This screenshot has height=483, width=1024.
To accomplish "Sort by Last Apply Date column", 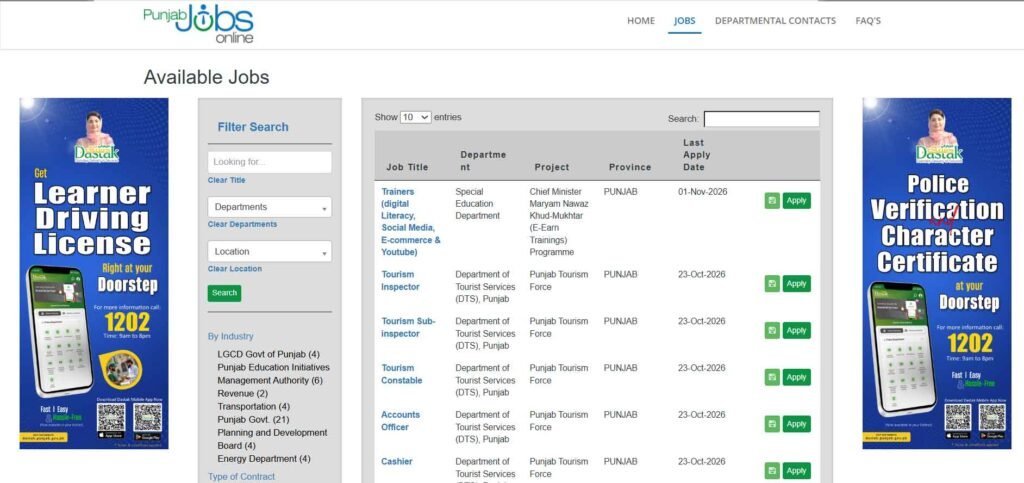I will pos(696,155).
